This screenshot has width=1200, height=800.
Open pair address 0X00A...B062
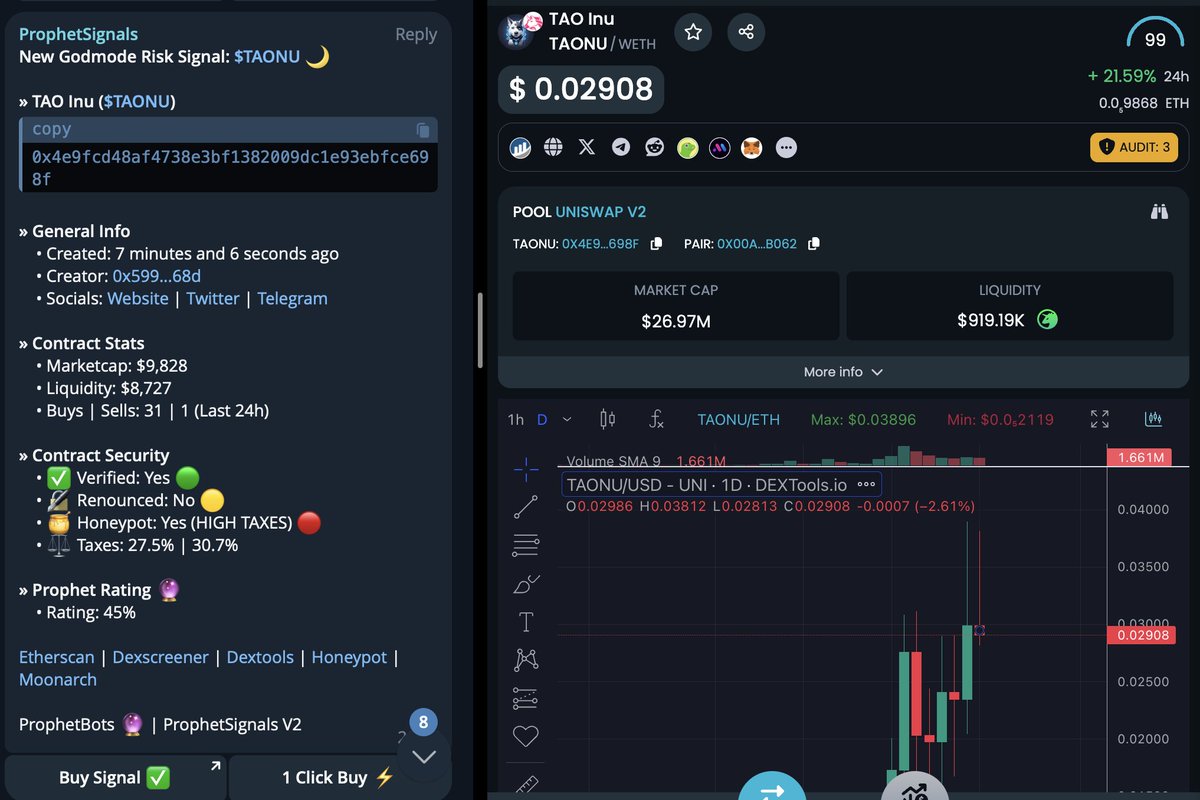757,244
